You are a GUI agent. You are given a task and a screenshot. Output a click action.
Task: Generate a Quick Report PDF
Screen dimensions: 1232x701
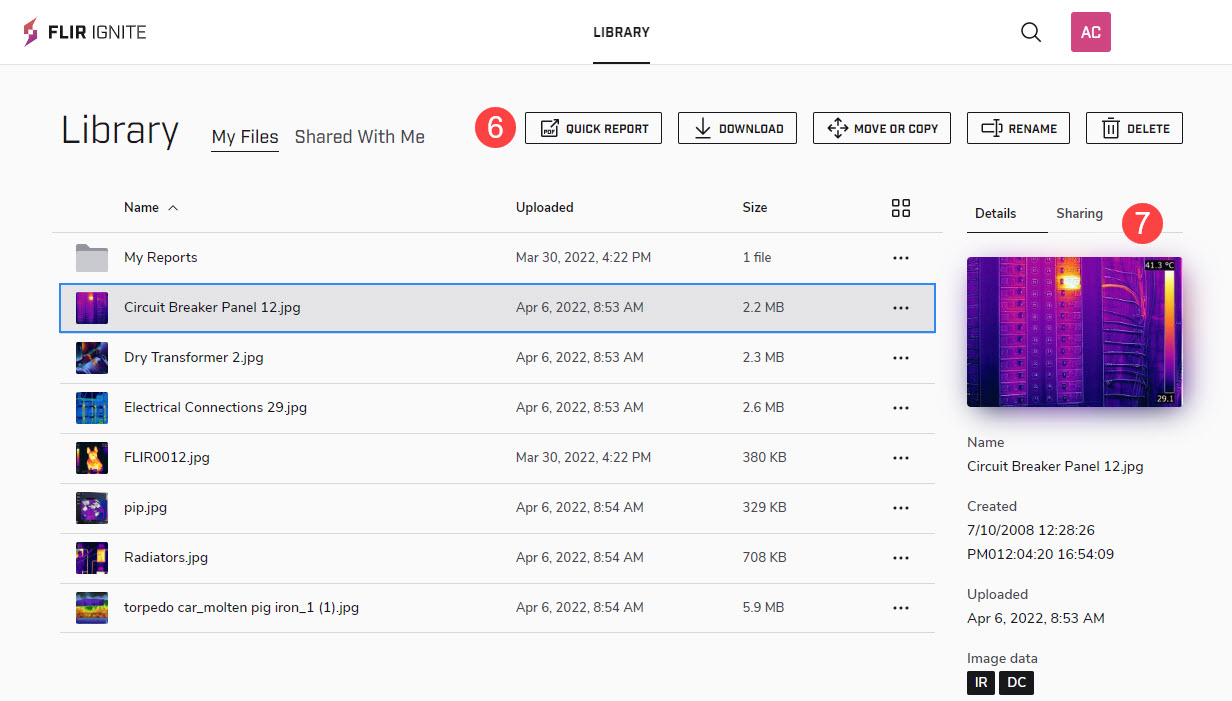tap(593, 128)
